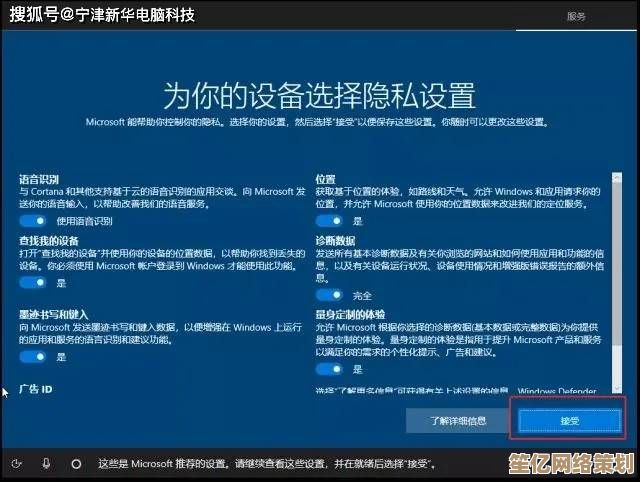The height and width of the screenshot is (482, 640).
Task: Click the 墨迹书写和键入 section heading
Action: coord(53,315)
